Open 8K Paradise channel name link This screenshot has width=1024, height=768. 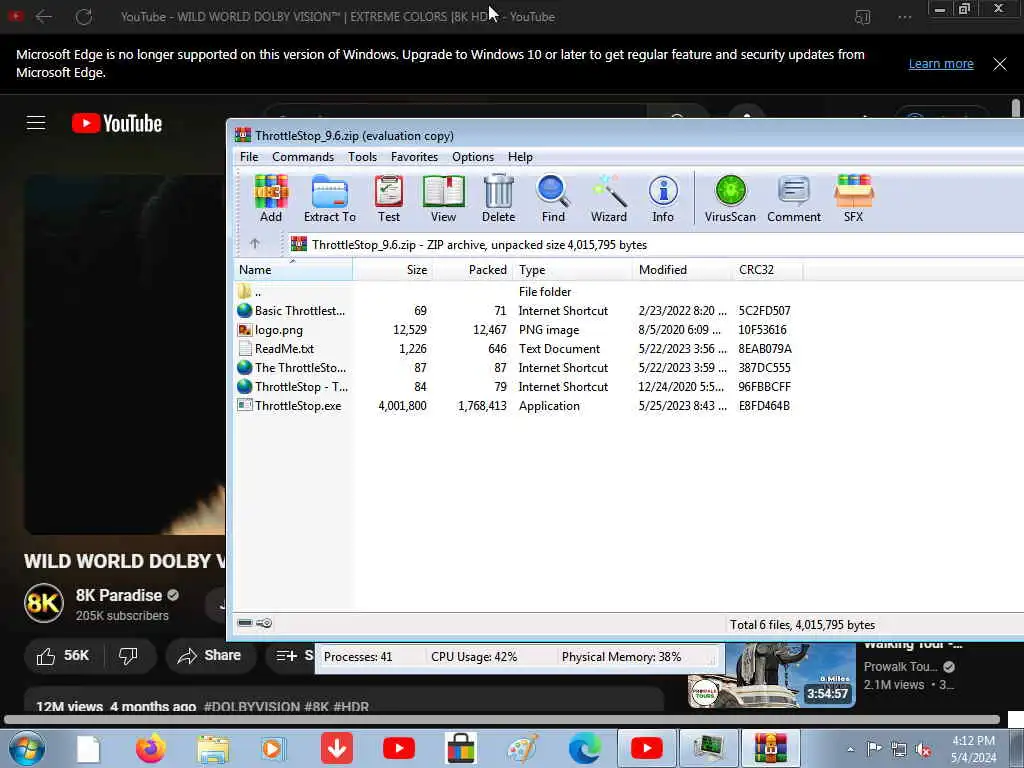coord(119,595)
